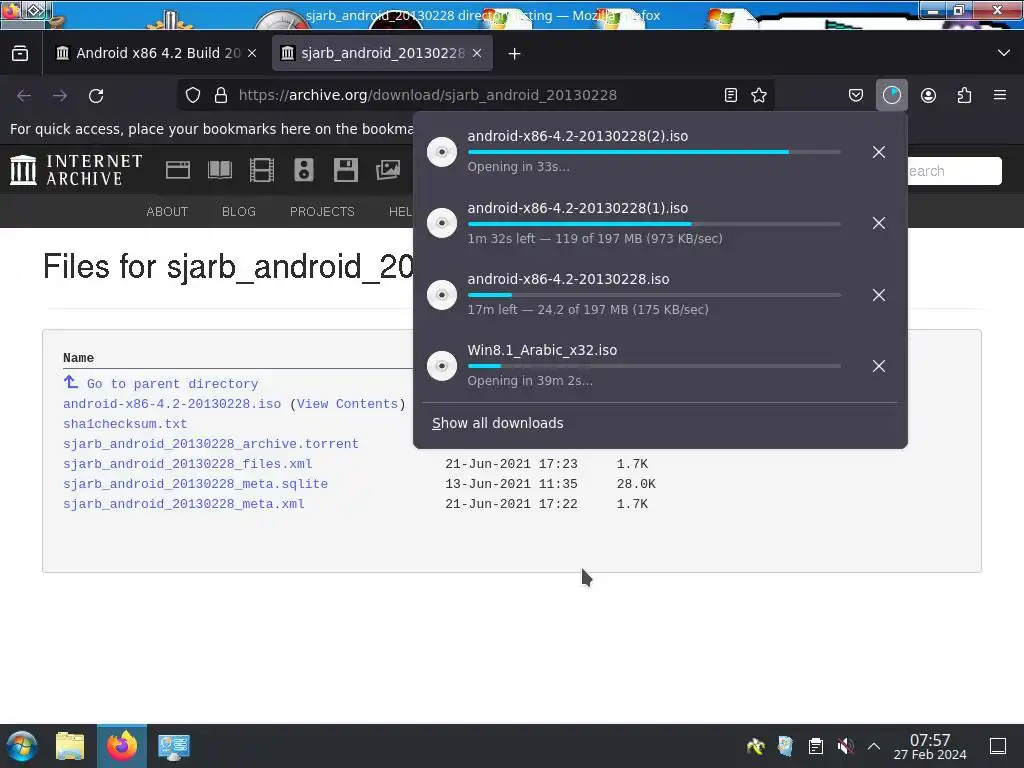This screenshot has width=1024, height=768.
Task: Open sjarb_android_20130228_files.xml link
Action: (187, 464)
